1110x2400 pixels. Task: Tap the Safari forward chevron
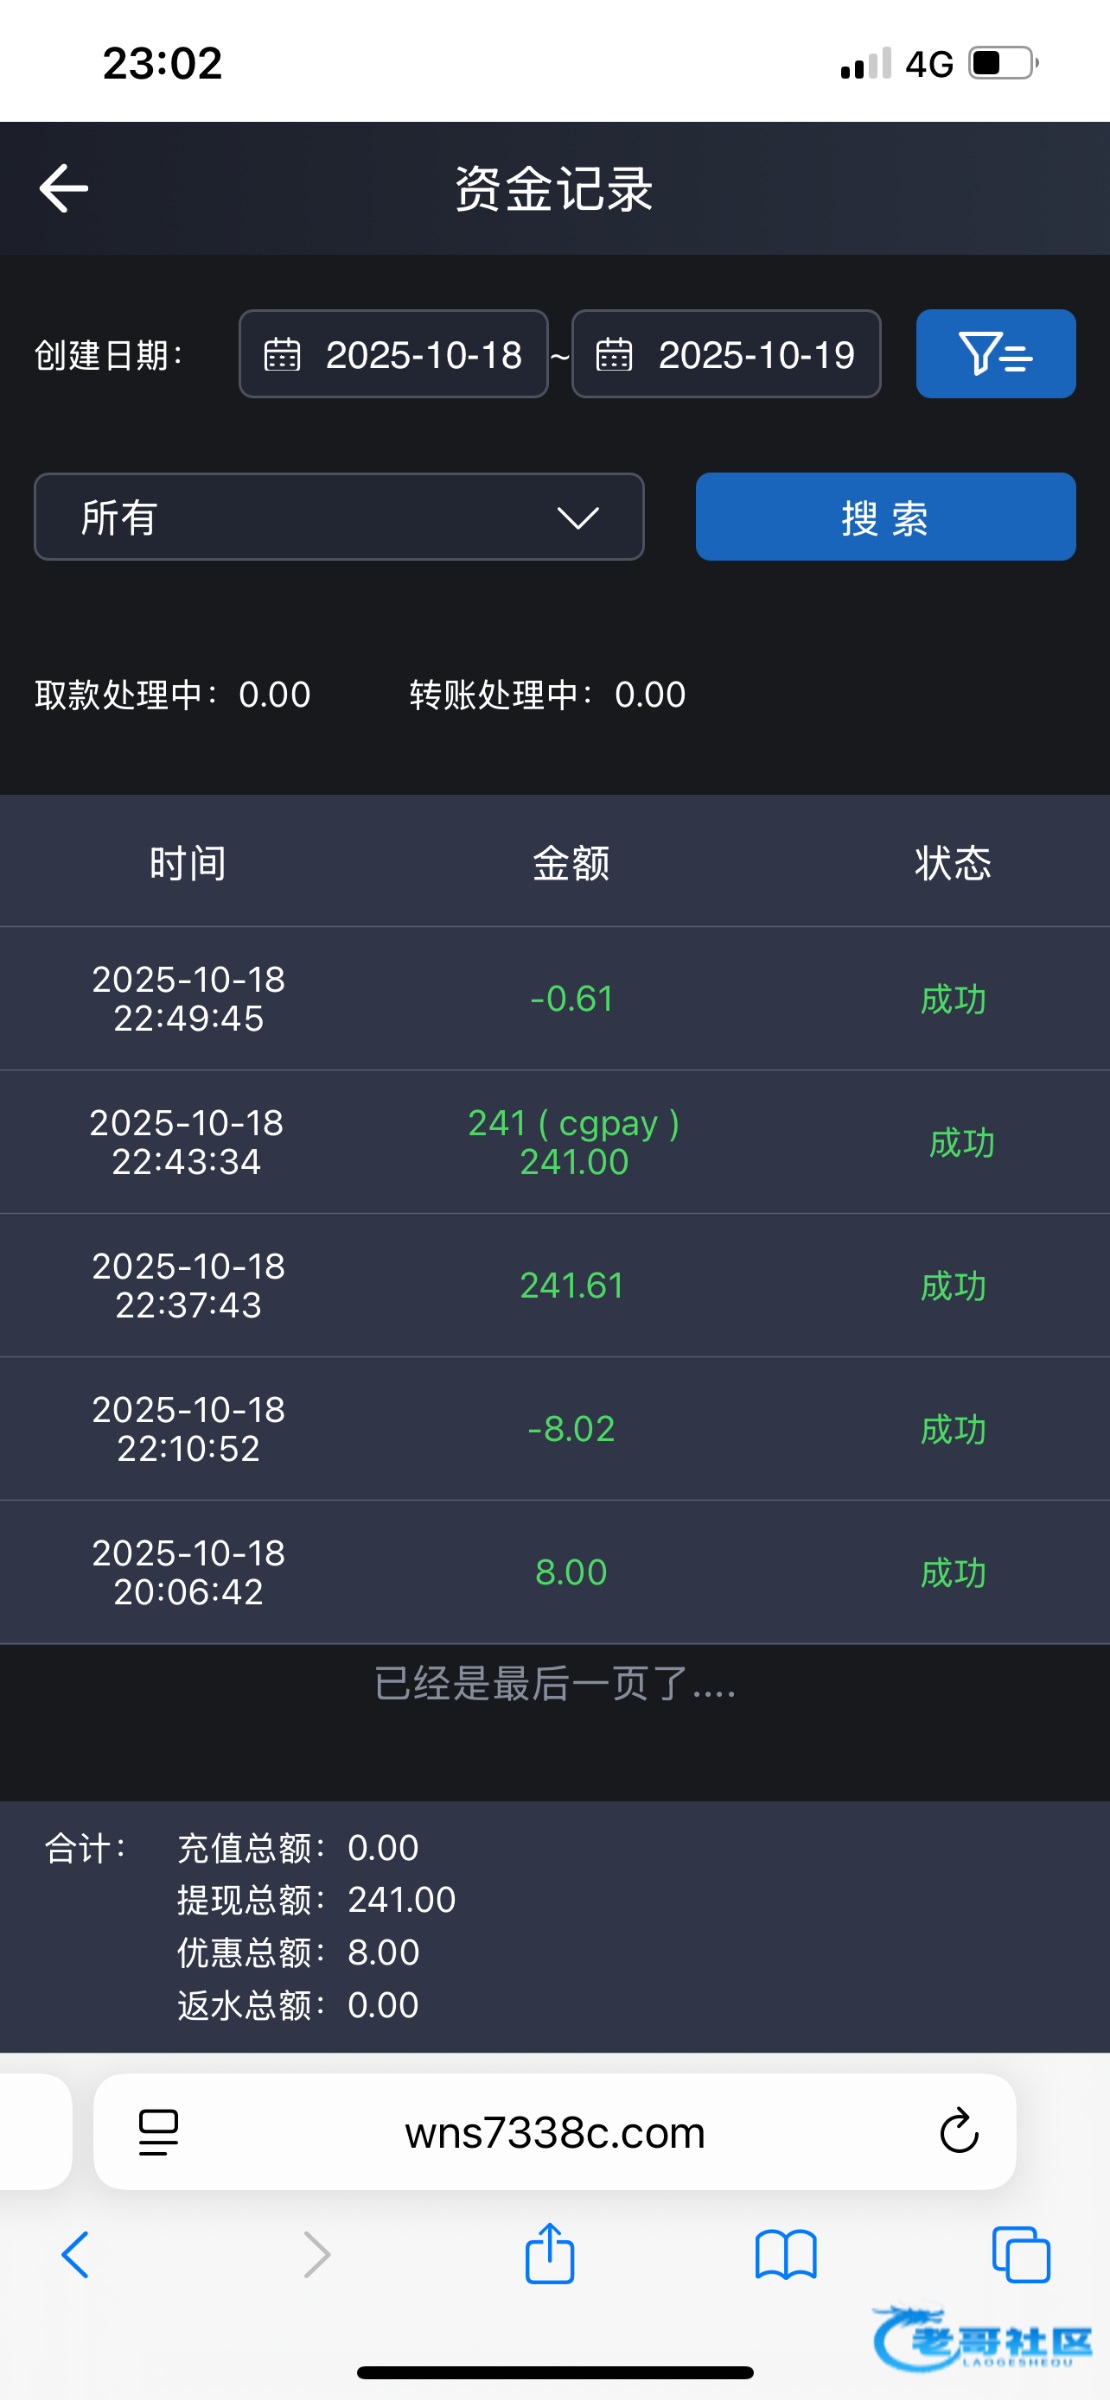[316, 2255]
